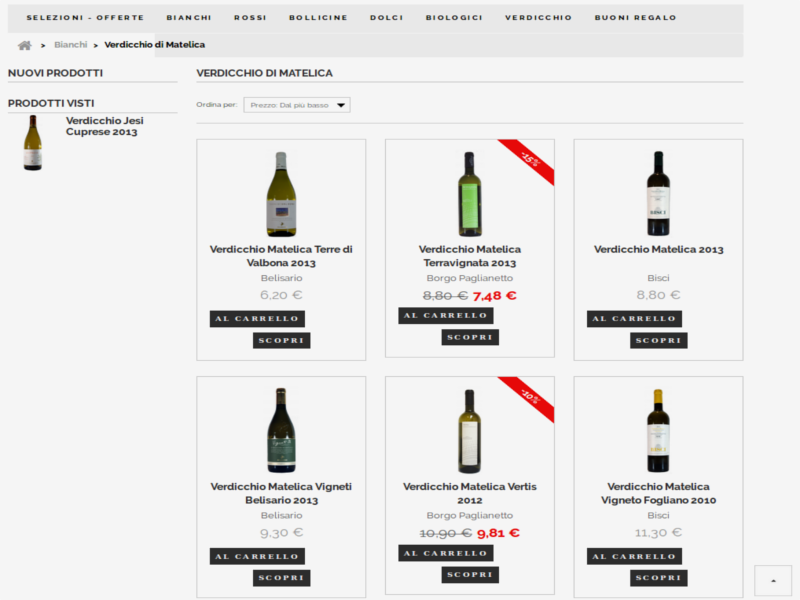This screenshot has width=800, height=600.
Task: Click Bisci under Vigneto Fogliano 2010
Action: [658, 515]
